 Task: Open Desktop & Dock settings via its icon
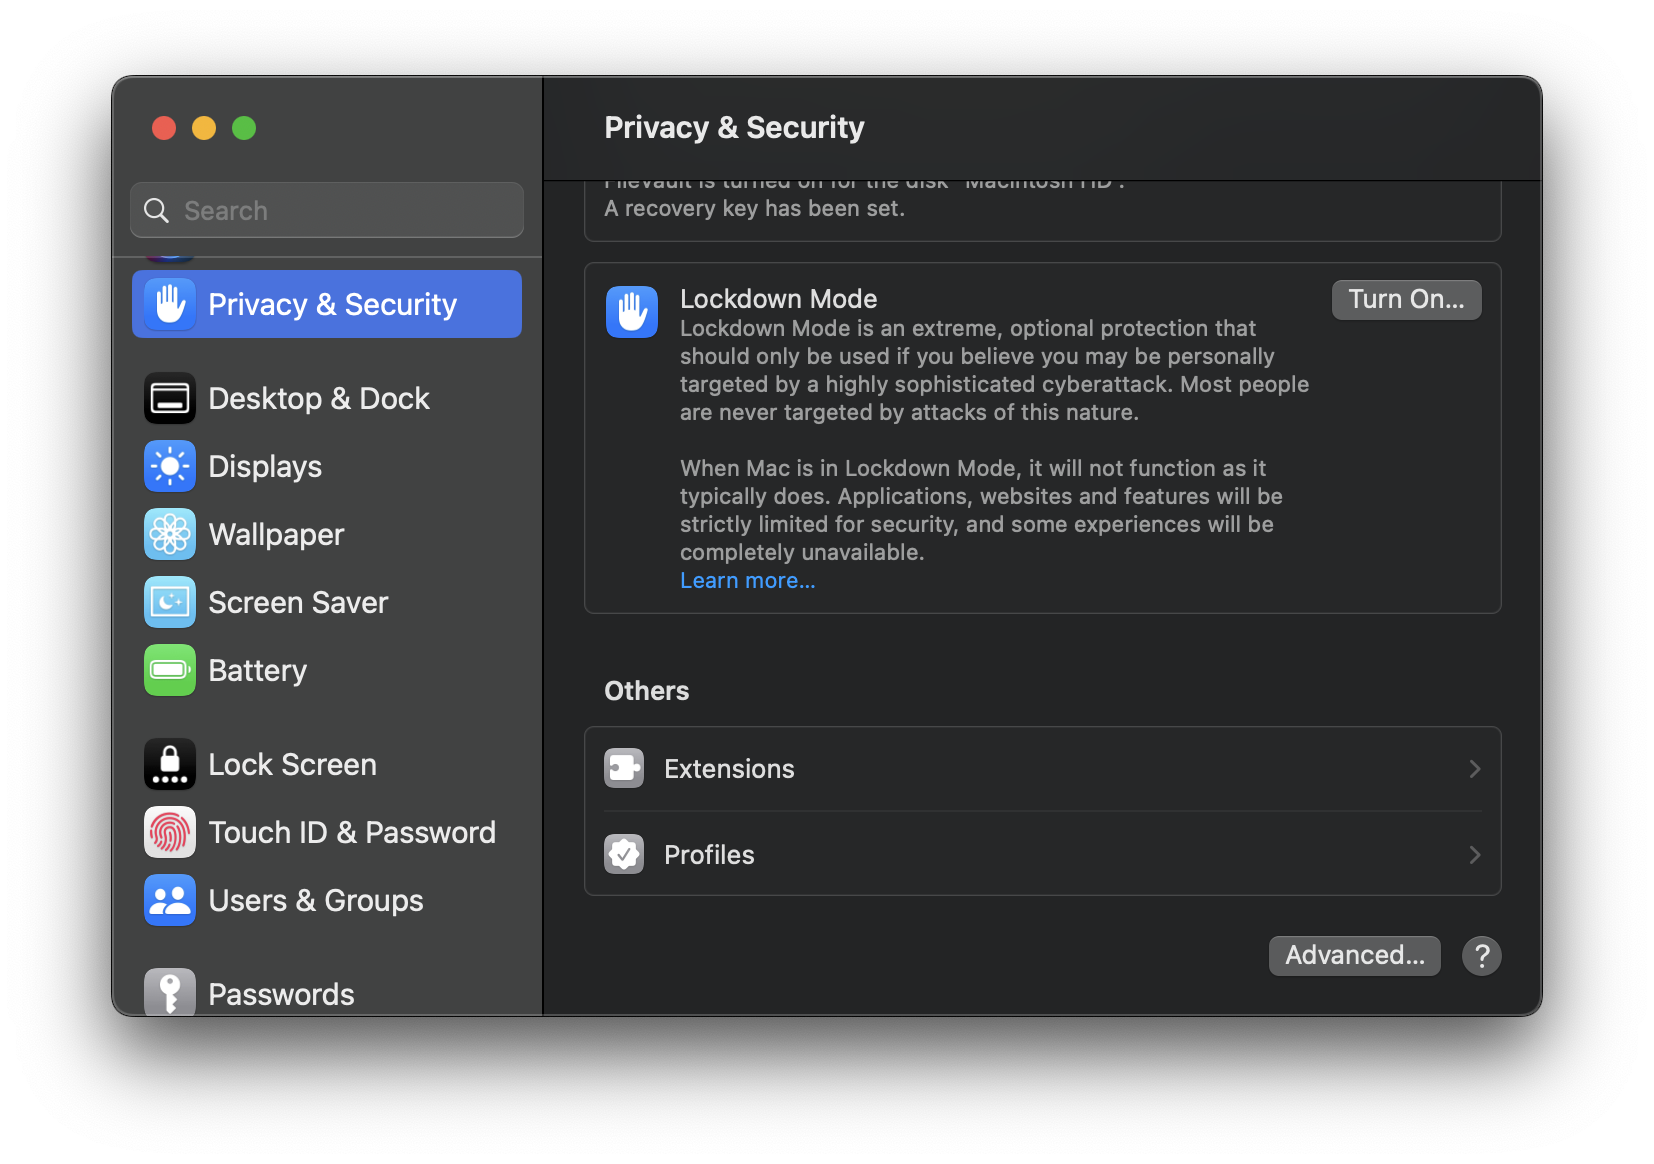pos(170,397)
